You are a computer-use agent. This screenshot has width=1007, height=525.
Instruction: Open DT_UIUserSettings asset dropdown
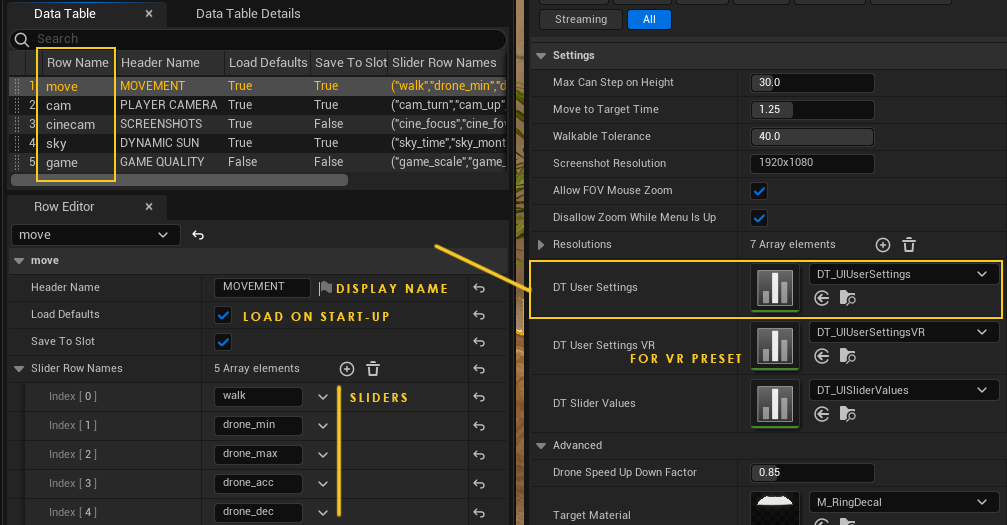(904, 274)
